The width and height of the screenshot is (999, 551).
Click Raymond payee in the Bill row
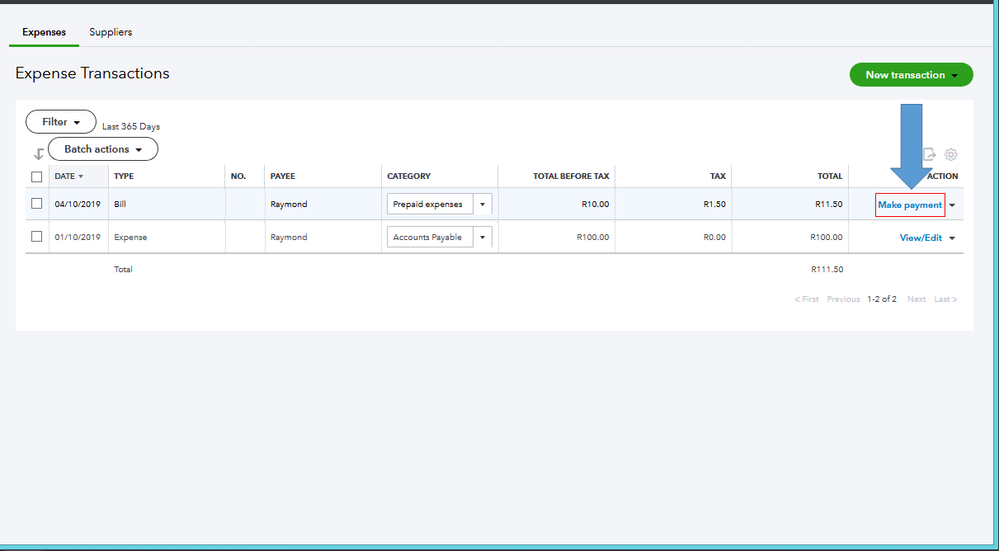[289, 204]
